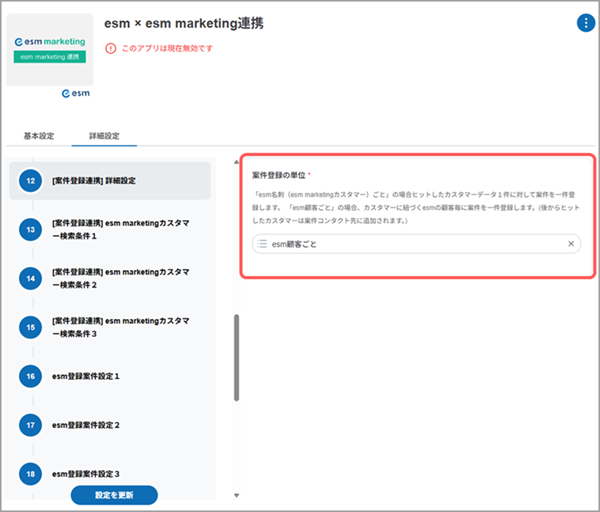Click the step list vertical scrollbar
This screenshot has height=512, width=600.
(x=237, y=358)
